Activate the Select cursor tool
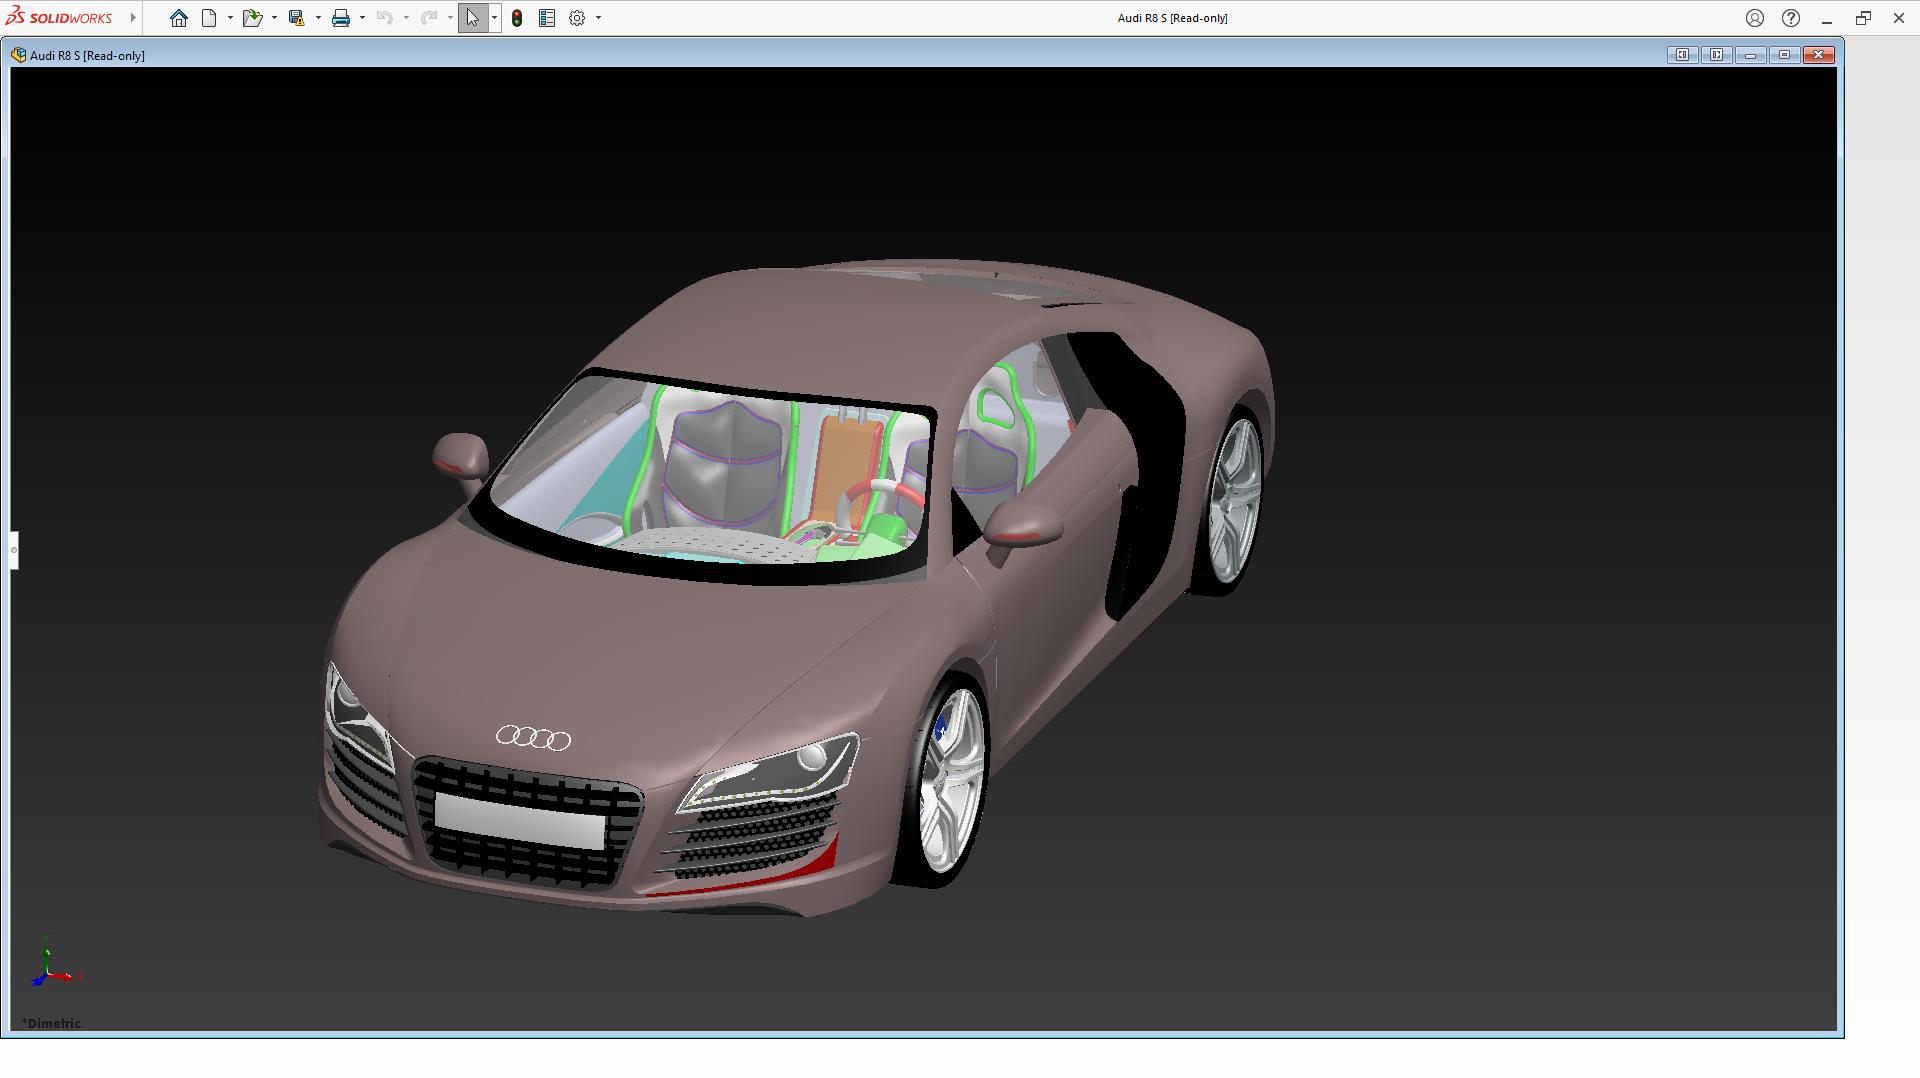Screen dimensions: 1920x1078 (472, 18)
